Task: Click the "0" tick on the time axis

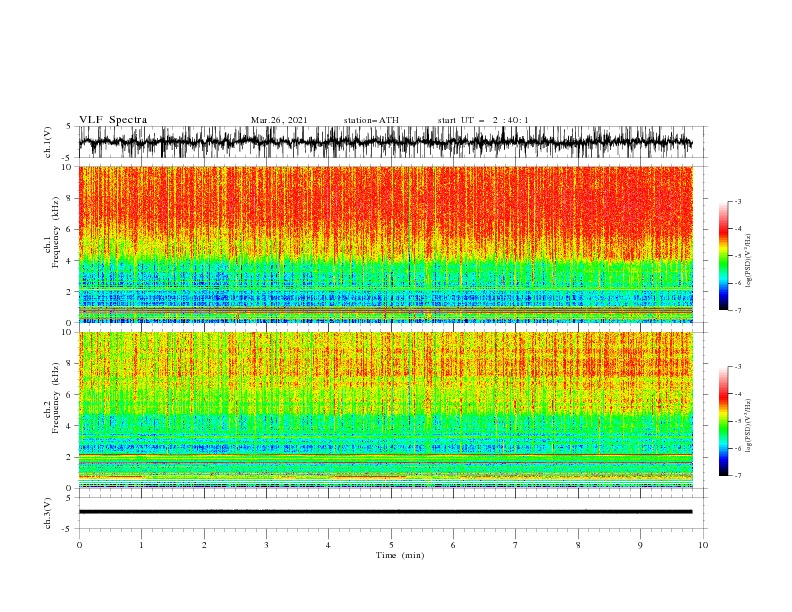Action: click(x=79, y=545)
